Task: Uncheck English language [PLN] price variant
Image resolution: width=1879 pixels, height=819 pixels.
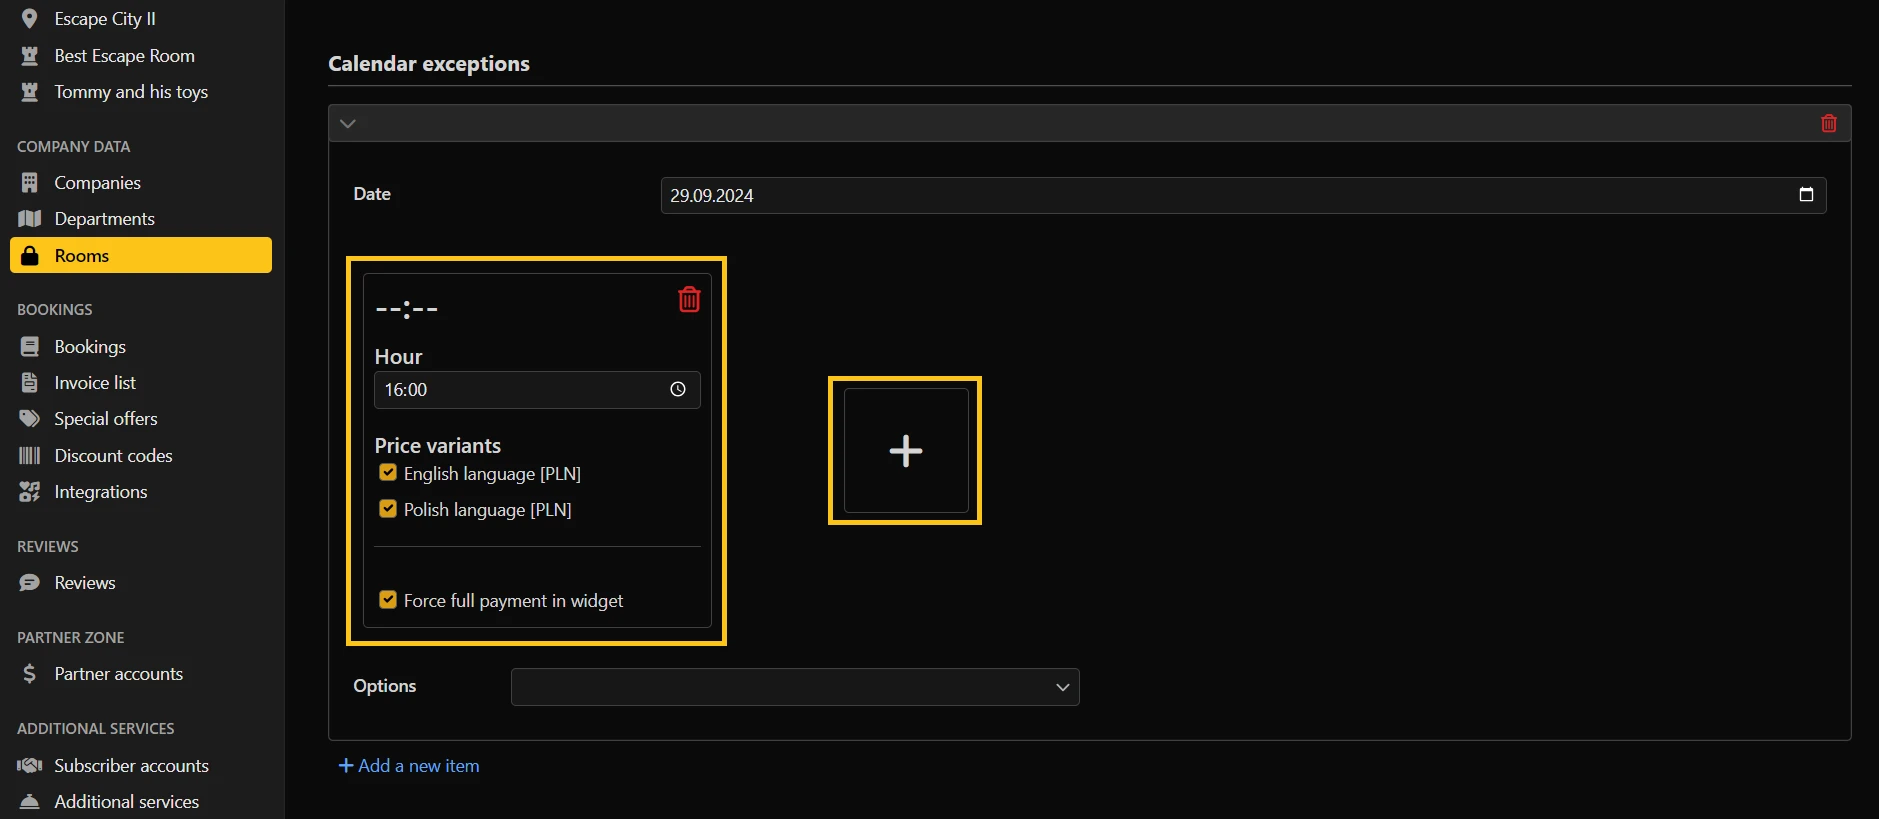Action: point(388,473)
